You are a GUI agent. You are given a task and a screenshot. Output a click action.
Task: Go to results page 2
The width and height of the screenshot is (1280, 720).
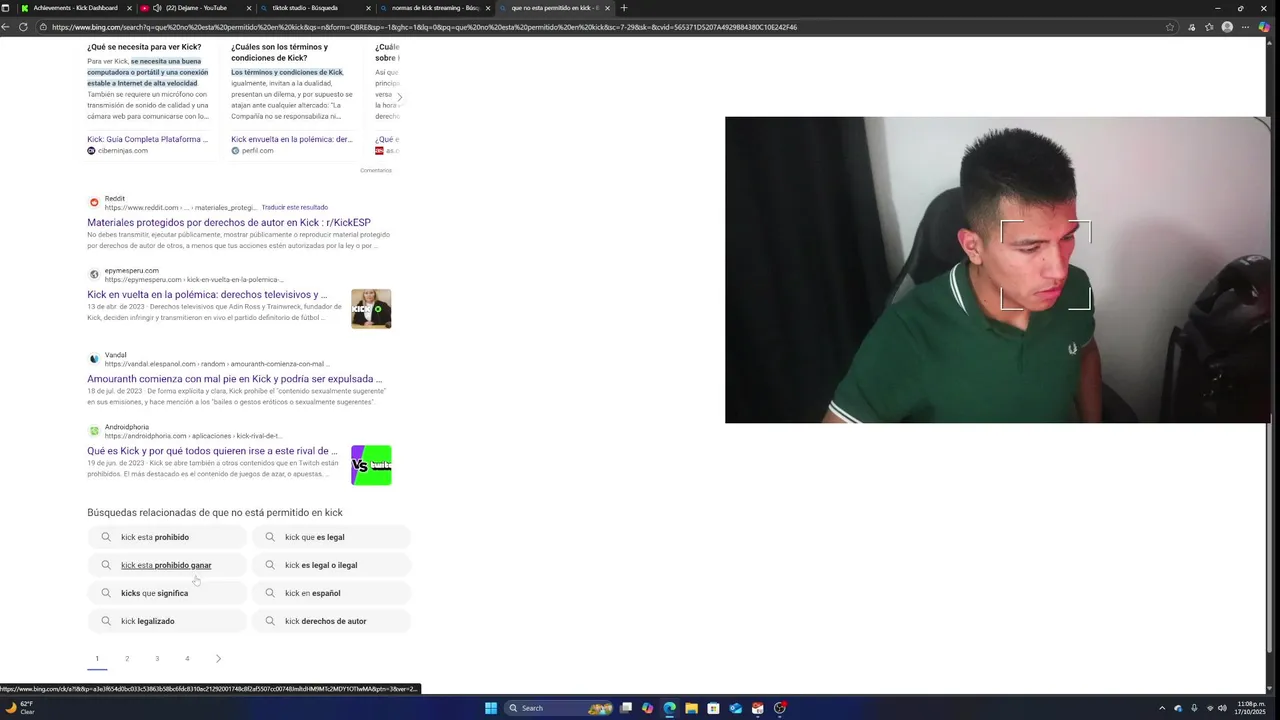127,658
